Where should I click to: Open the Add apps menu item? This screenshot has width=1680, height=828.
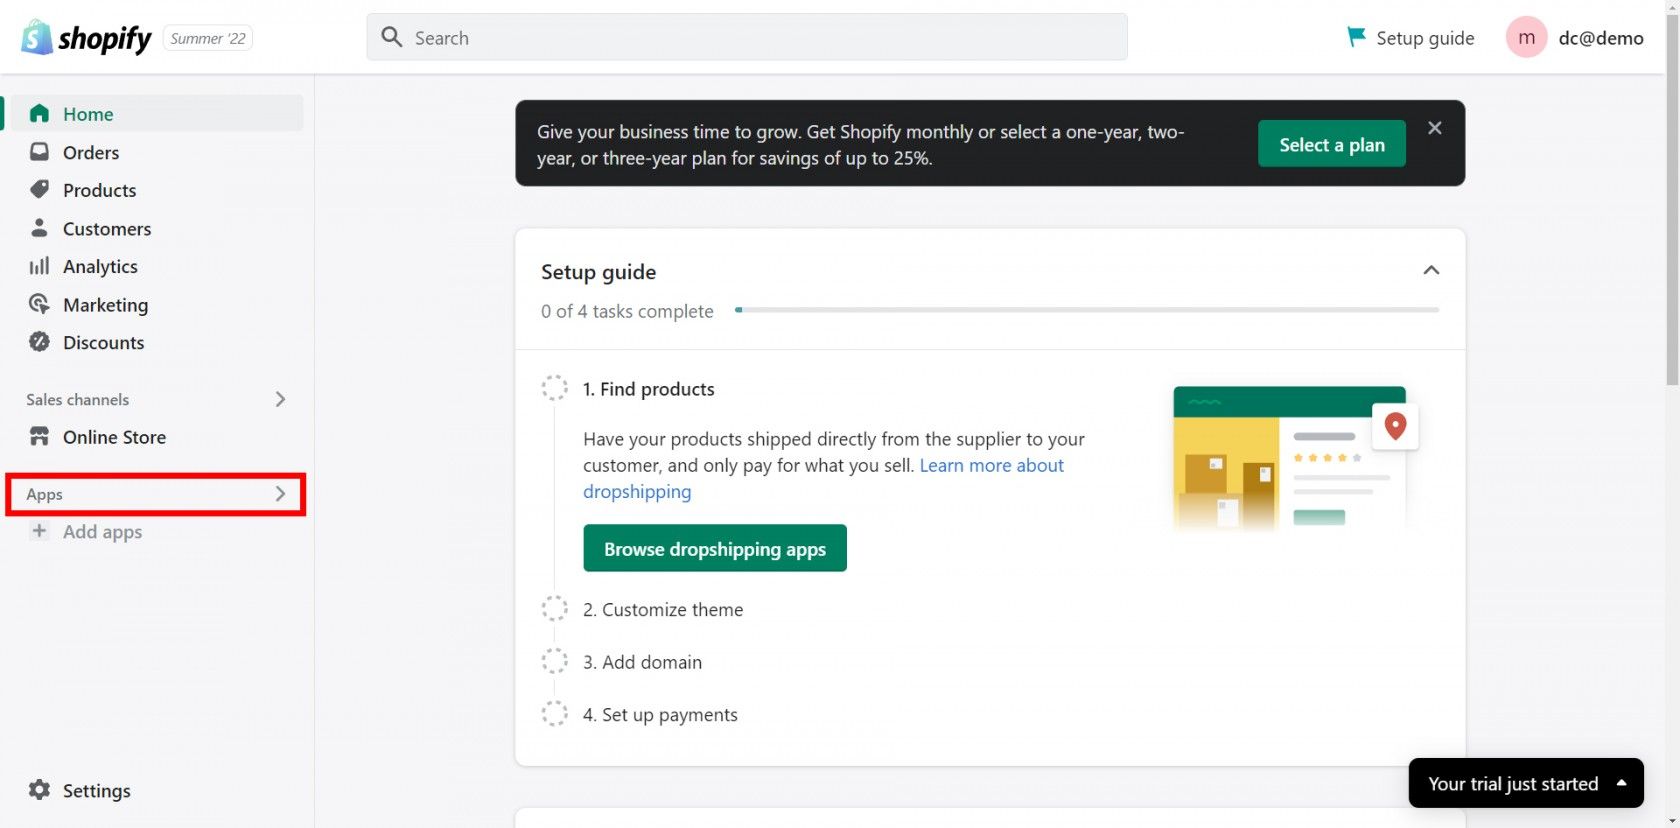pyautogui.click(x=102, y=532)
